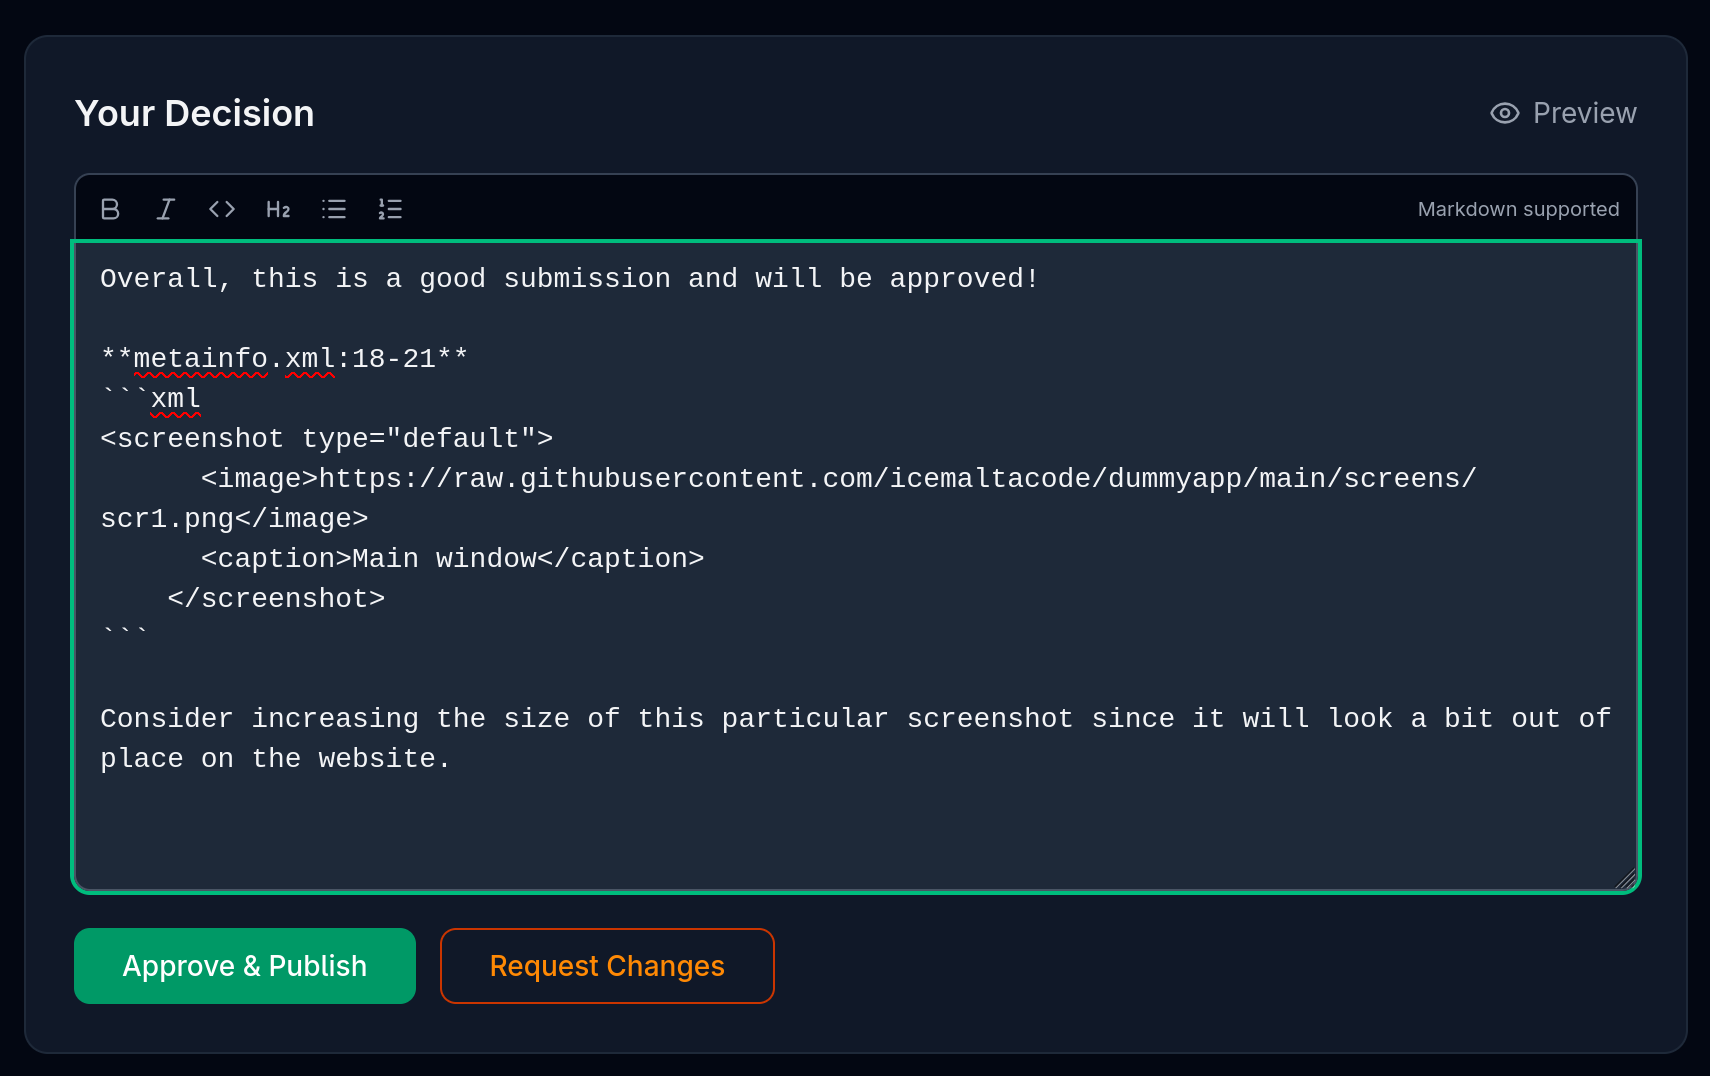Viewport: 1710px width, 1076px height.
Task: Apply an H2 heading
Action: (x=277, y=209)
